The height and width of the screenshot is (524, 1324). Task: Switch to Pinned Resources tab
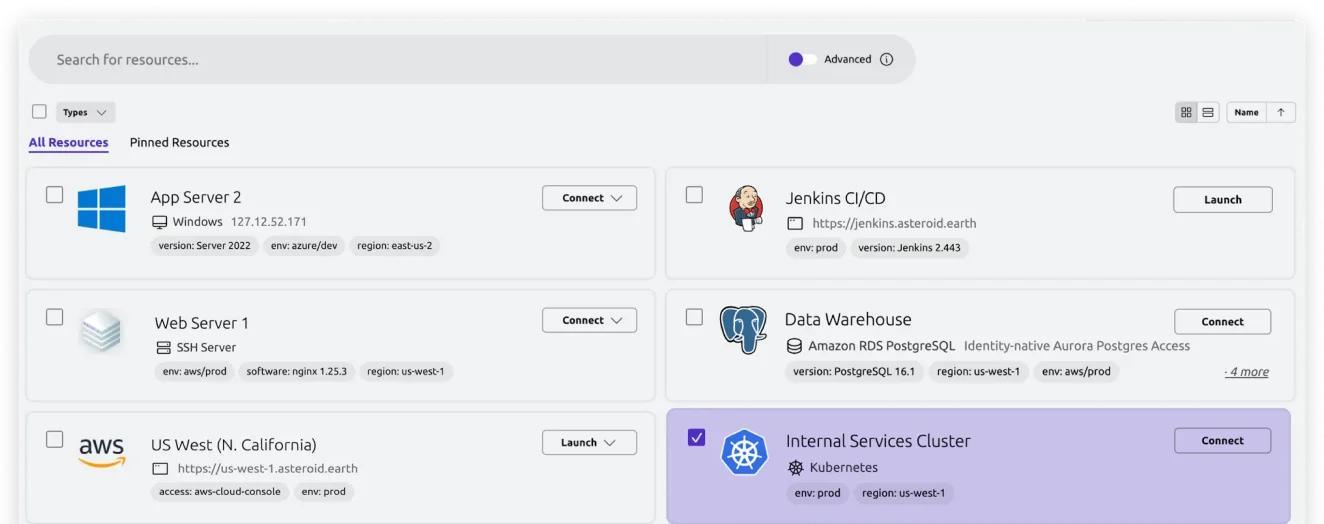(x=179, y=143)
